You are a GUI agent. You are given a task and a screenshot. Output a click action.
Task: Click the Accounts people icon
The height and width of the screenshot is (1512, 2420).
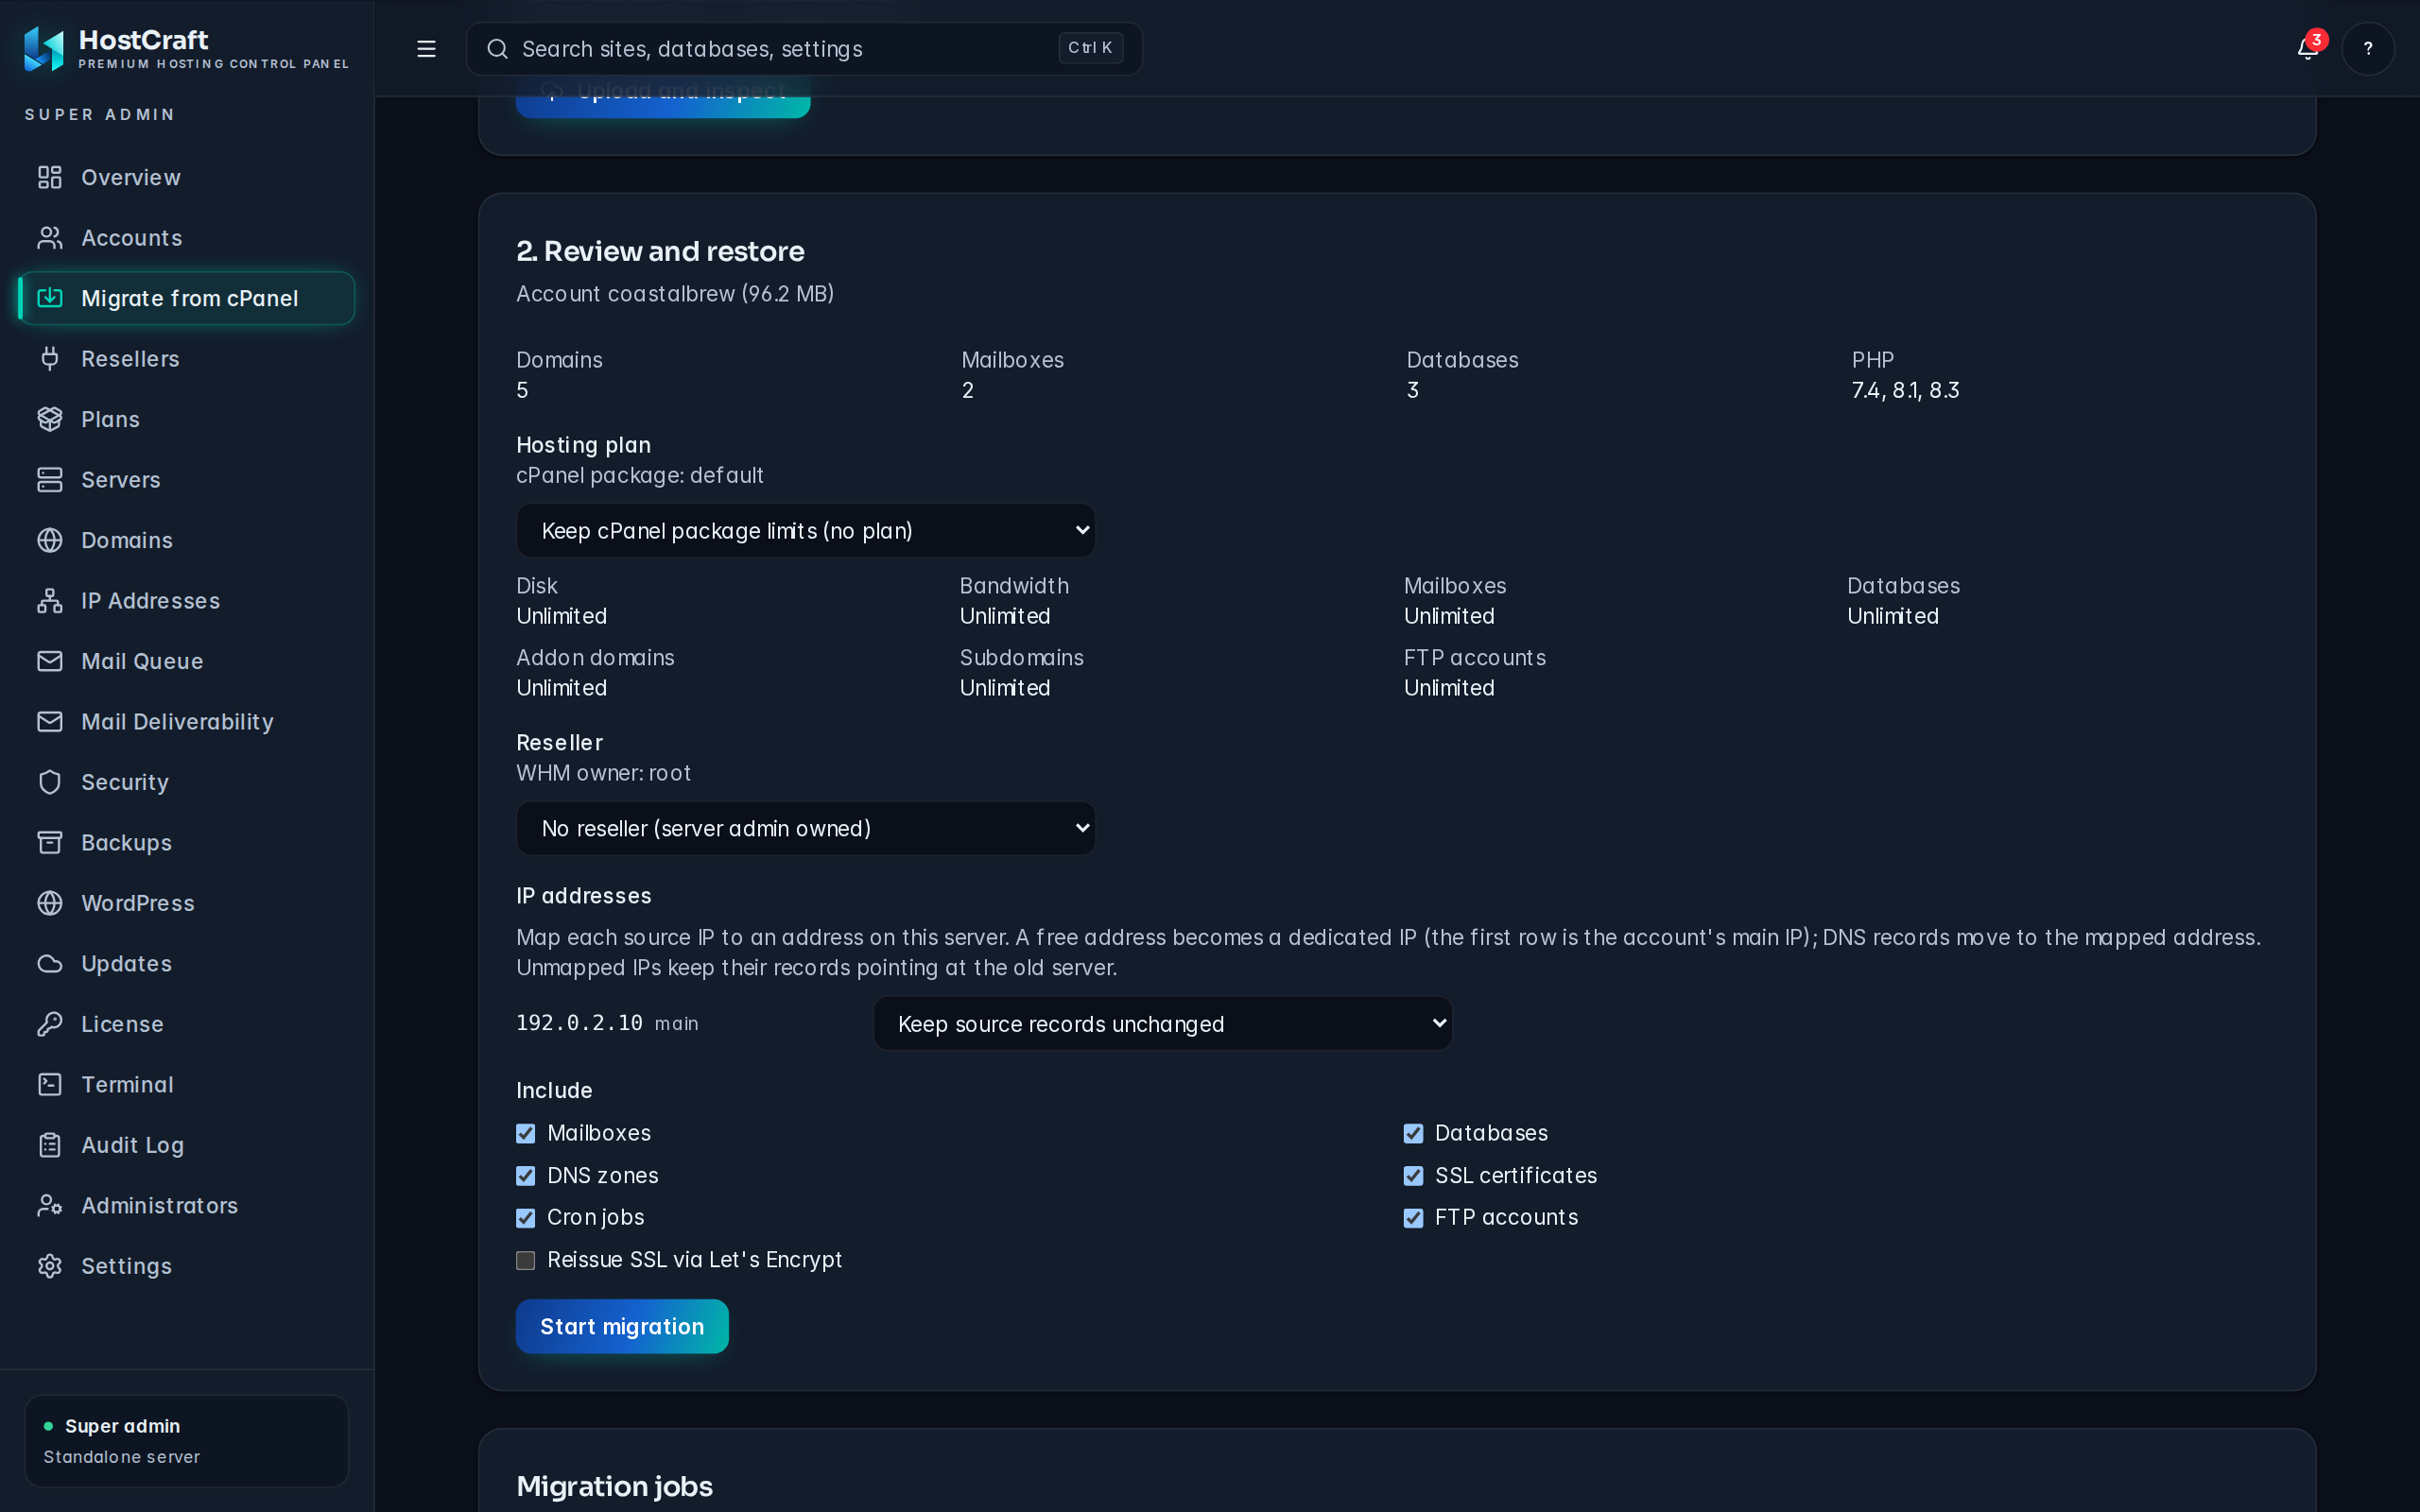(50, 238)
